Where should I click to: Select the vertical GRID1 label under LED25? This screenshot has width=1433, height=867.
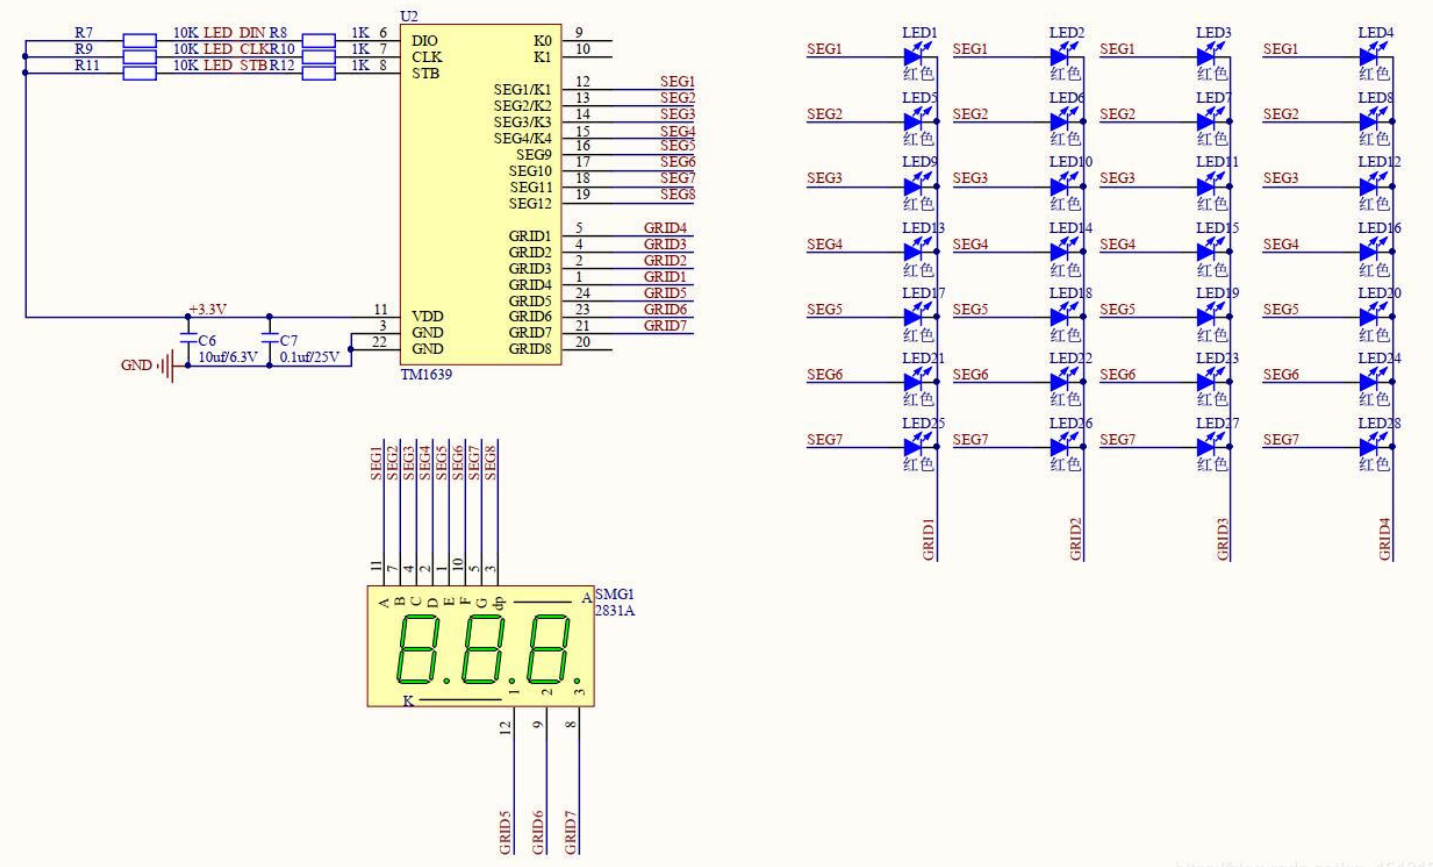coord(929,538)
